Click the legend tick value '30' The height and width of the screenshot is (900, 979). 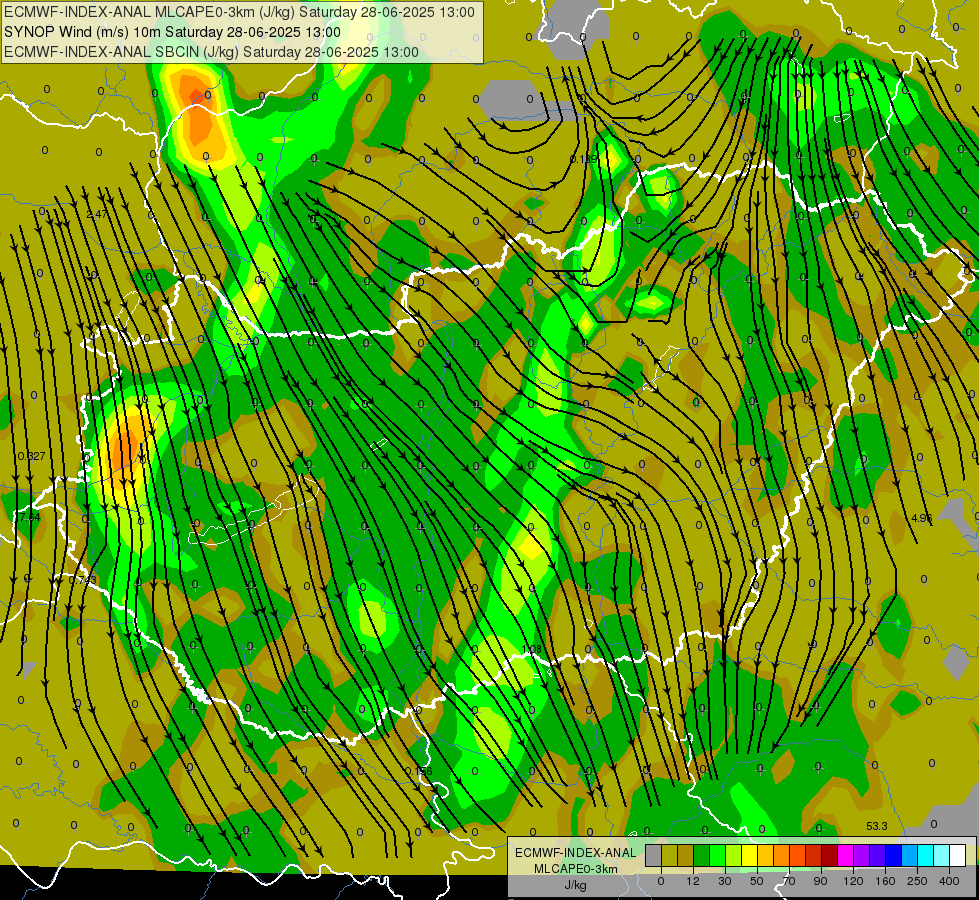point(725,881)
